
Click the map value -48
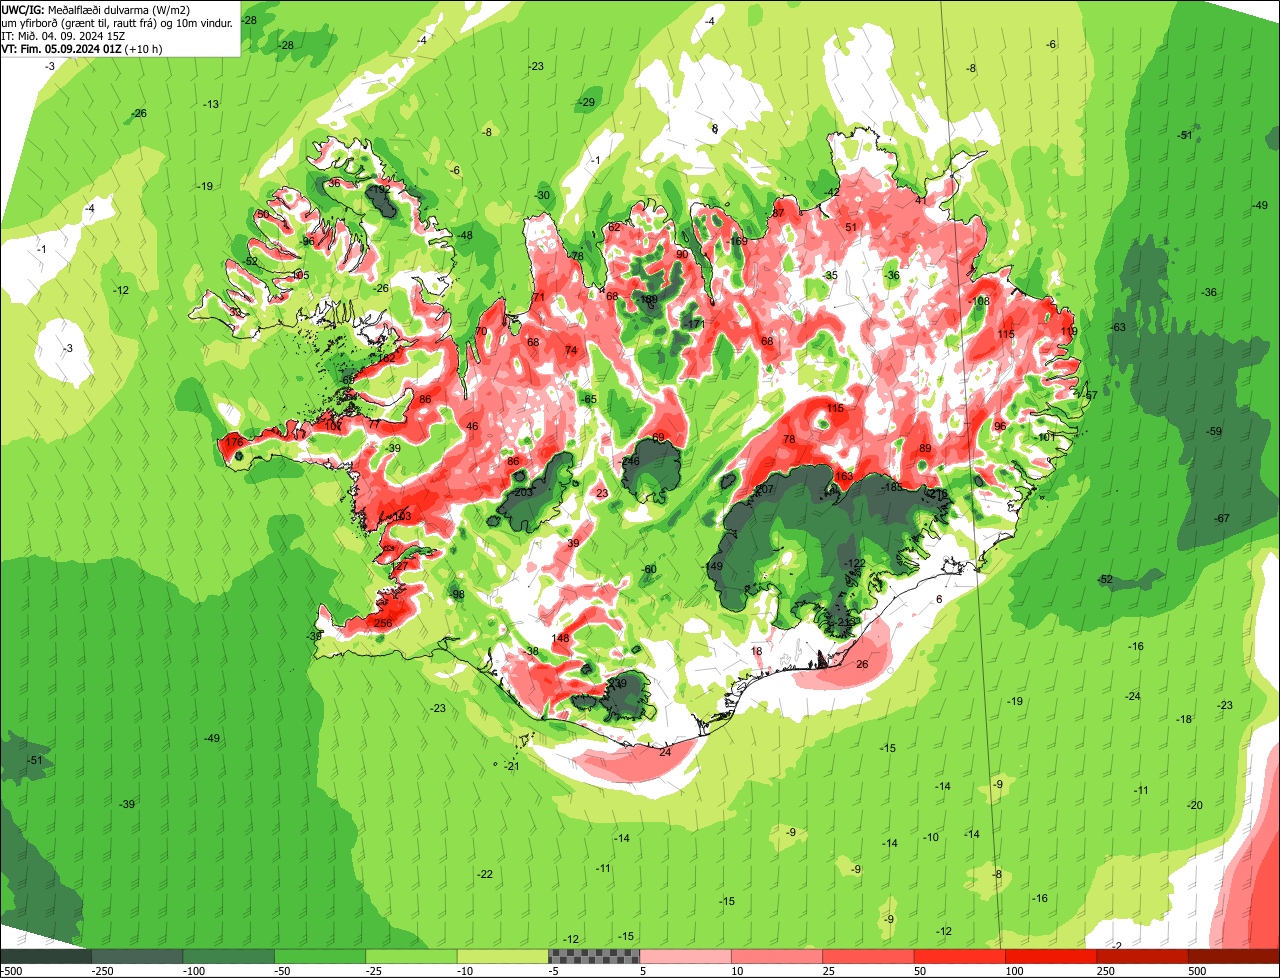pyautogui.click(x=464, y=235)
